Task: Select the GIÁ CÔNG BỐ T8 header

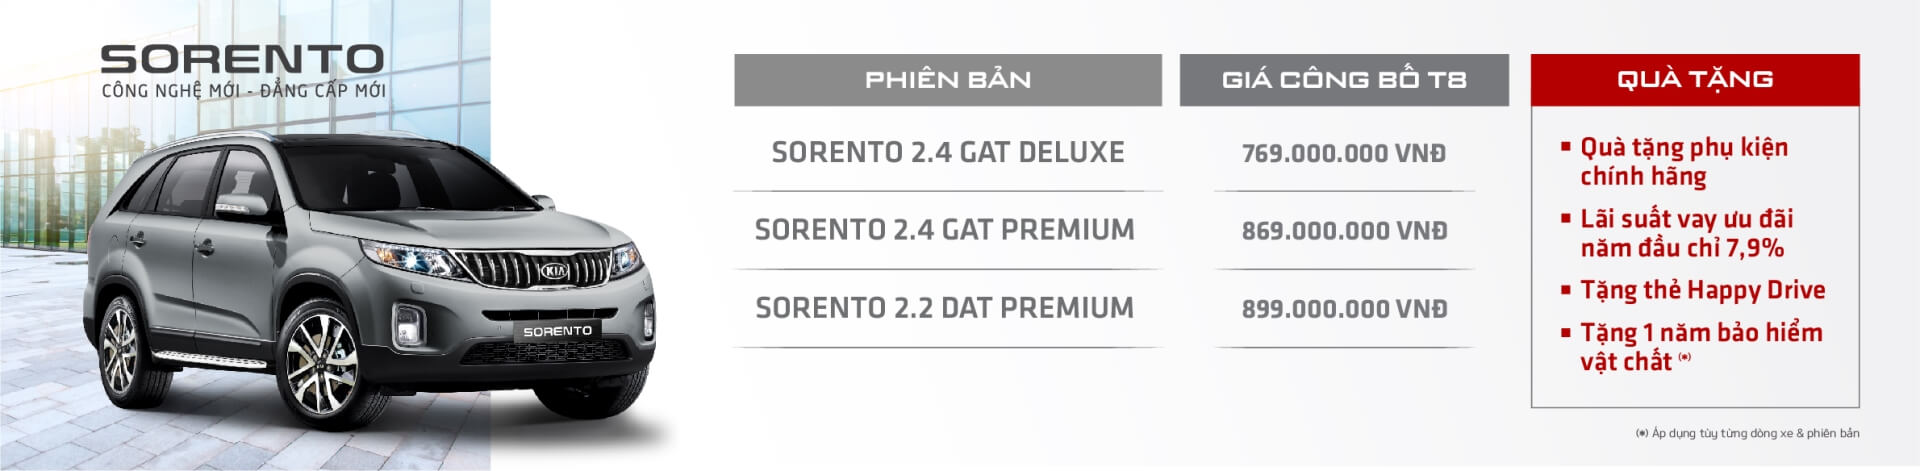Action: click(1343, 80)
